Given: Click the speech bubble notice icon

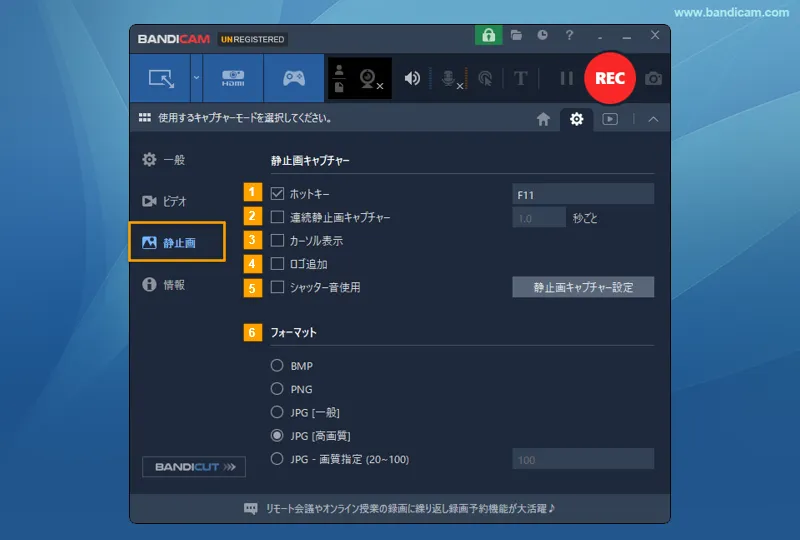Looking at the screenshot, I should 251,508.
